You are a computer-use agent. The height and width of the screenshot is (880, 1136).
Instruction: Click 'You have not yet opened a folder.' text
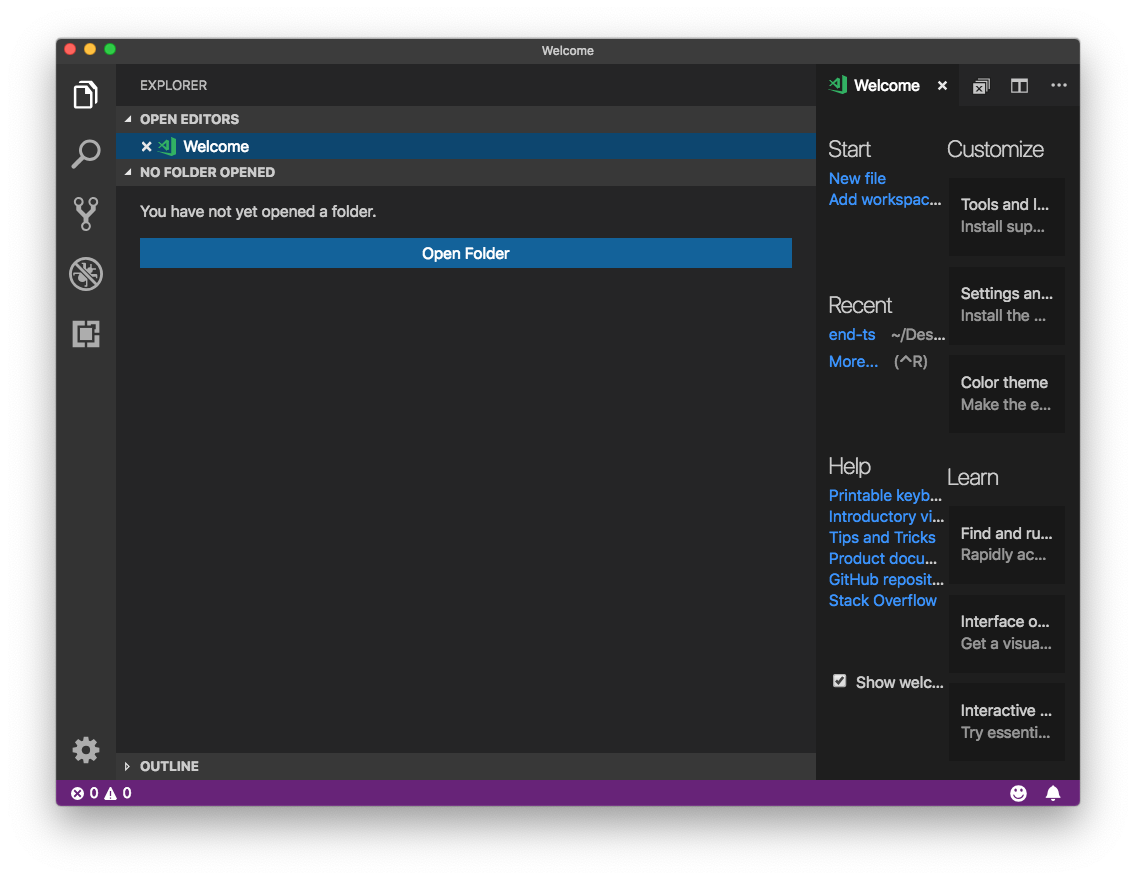[x=258, y=211]
